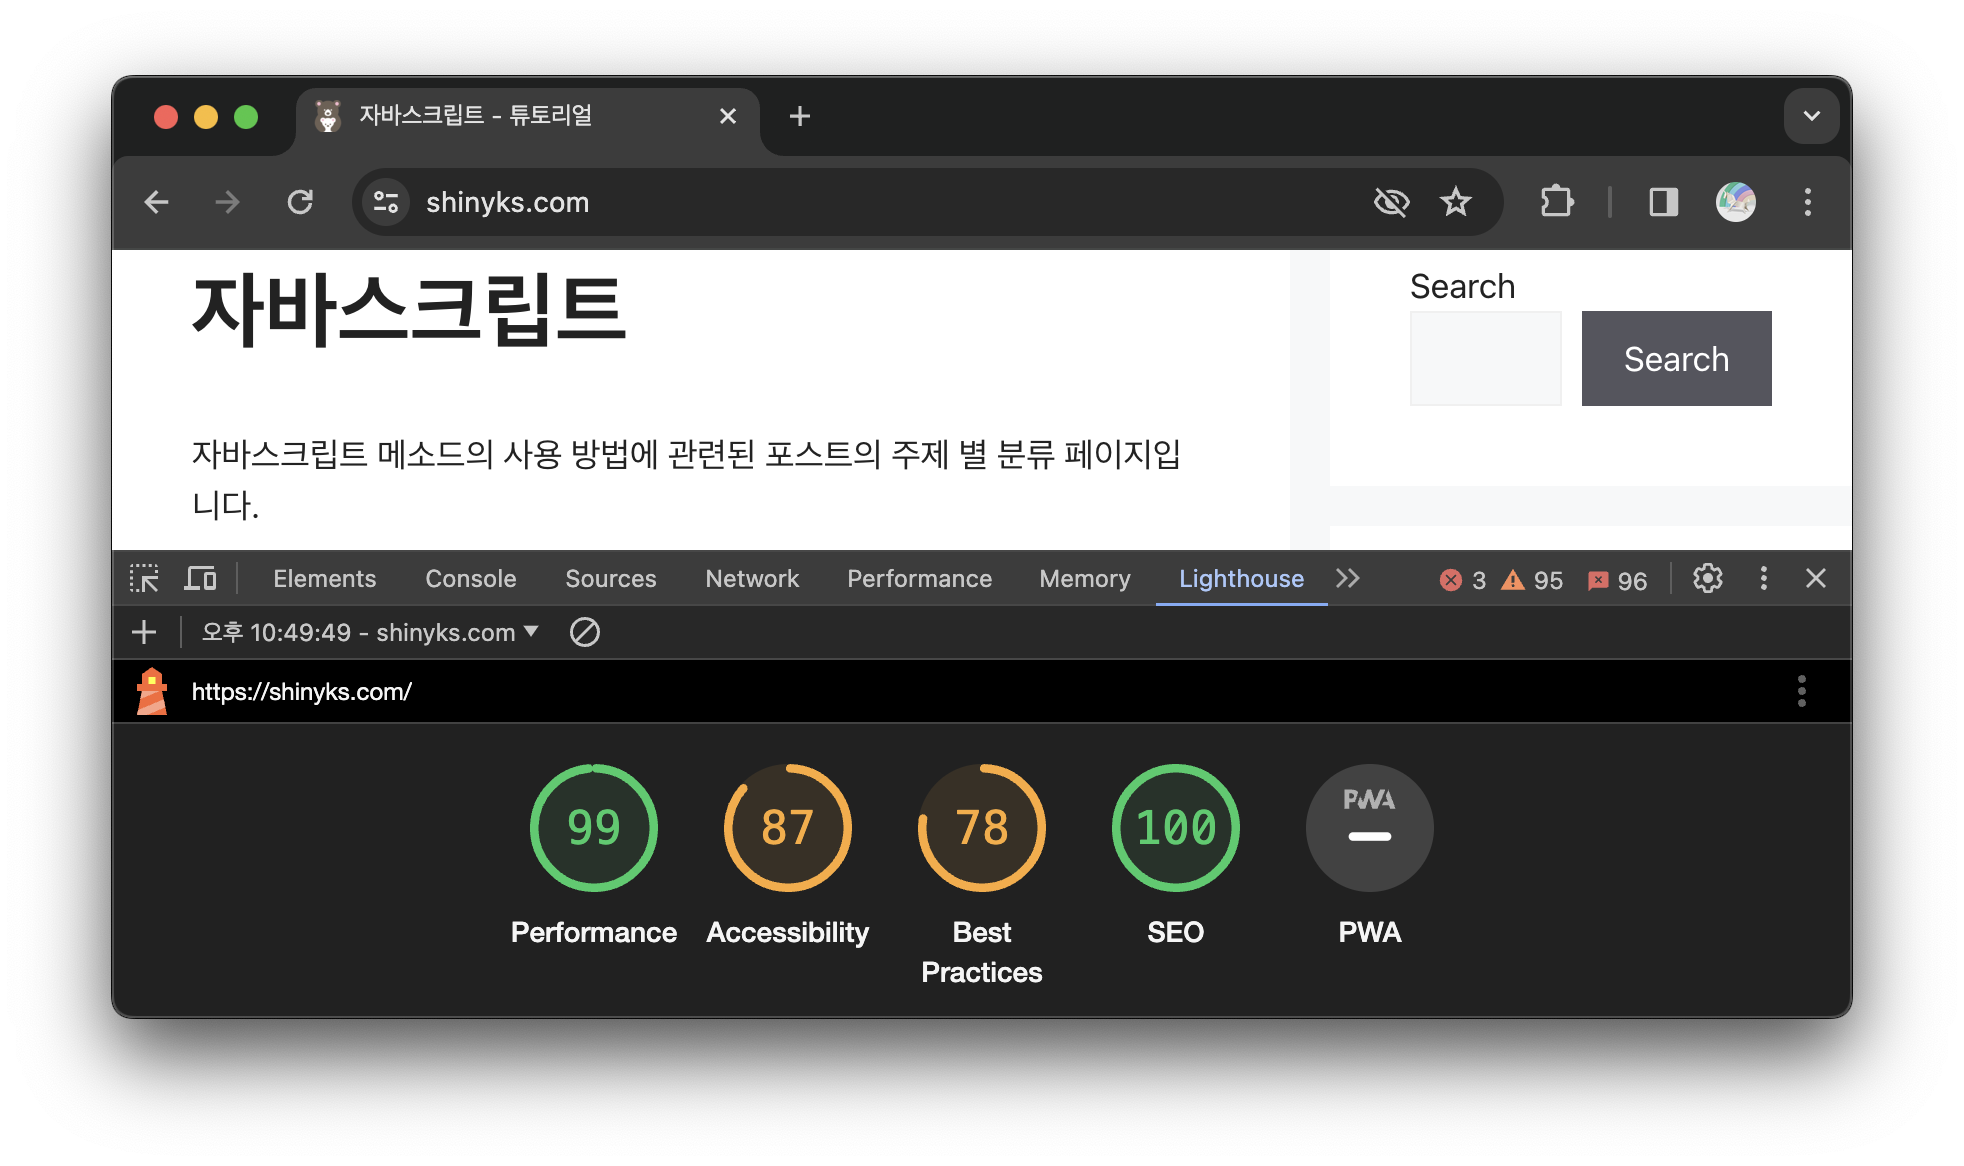Open the report dropdown 오후 10:49:49 - shinyks.com
Screen dimensions: 1964x1166
[371, 632]
